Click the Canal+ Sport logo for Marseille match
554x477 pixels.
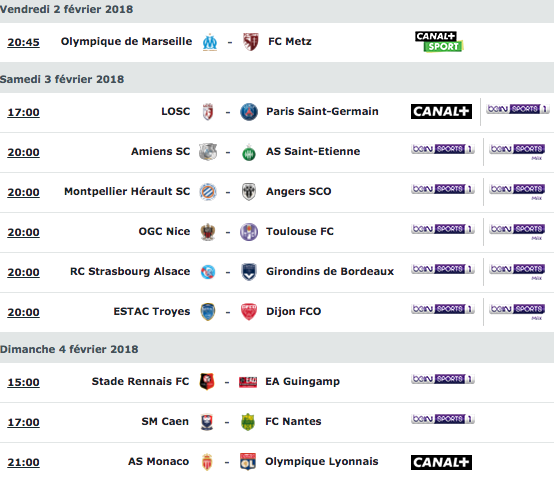click(439, 42)
